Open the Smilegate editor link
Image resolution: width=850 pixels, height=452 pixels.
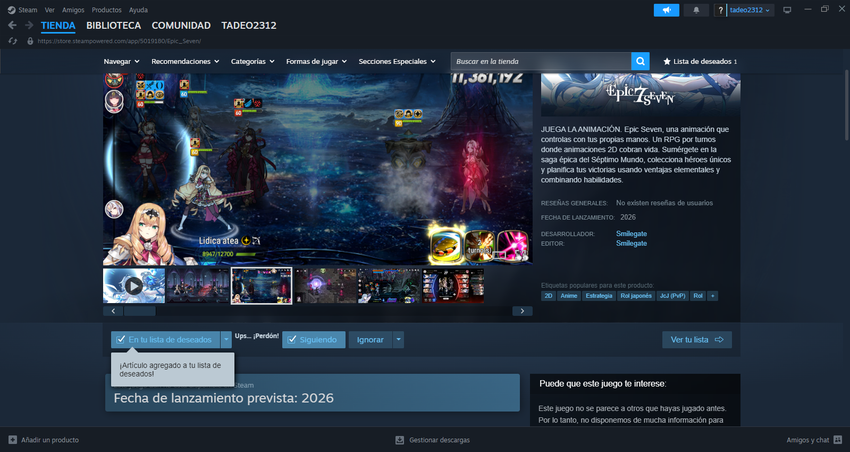pyautogui.click(x=632, y=244)
